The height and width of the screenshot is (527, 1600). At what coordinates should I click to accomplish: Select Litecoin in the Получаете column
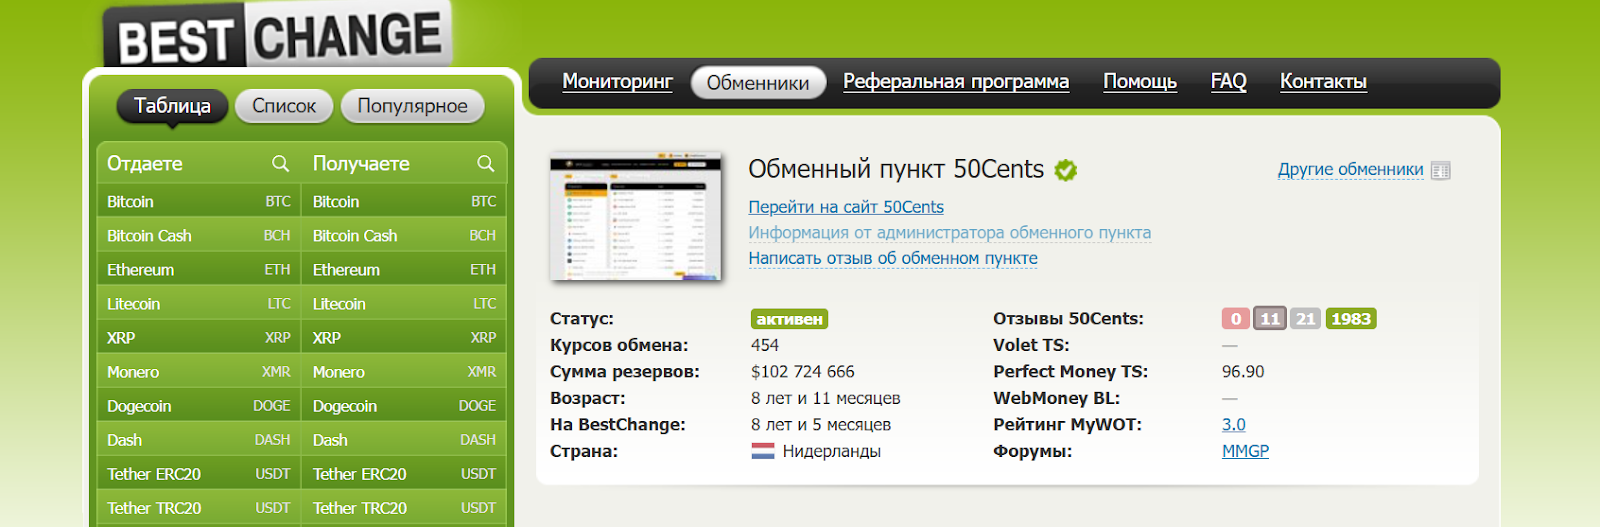(x=404, y=304)
